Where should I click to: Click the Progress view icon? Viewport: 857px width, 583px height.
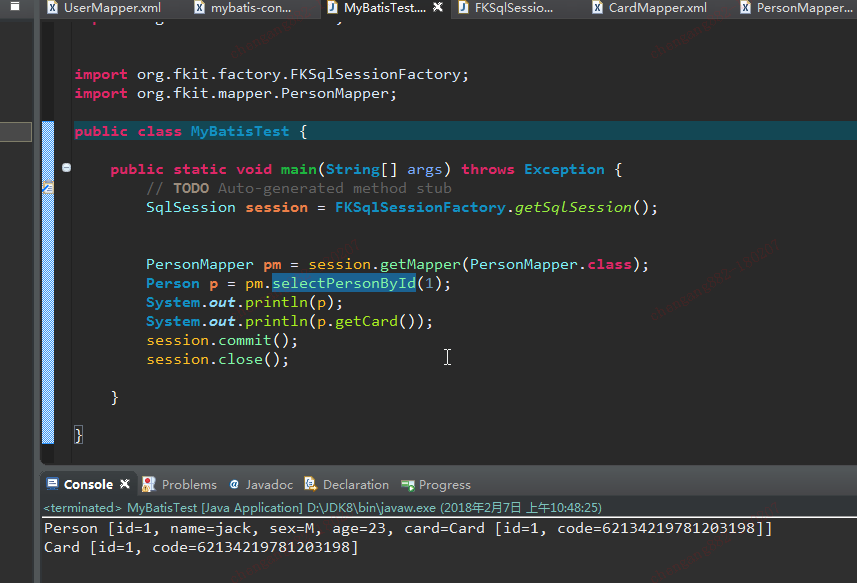(x=408, y=485)
